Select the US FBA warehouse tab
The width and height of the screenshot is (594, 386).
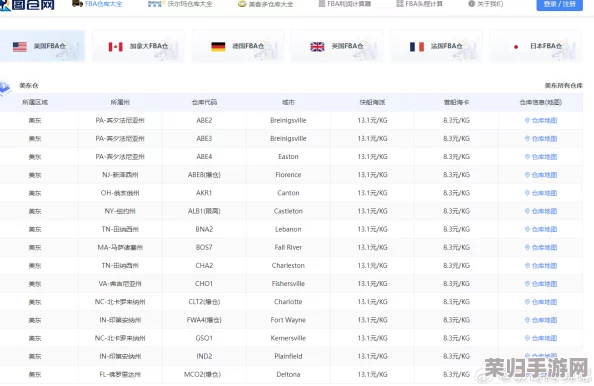(x=42, y=46)
